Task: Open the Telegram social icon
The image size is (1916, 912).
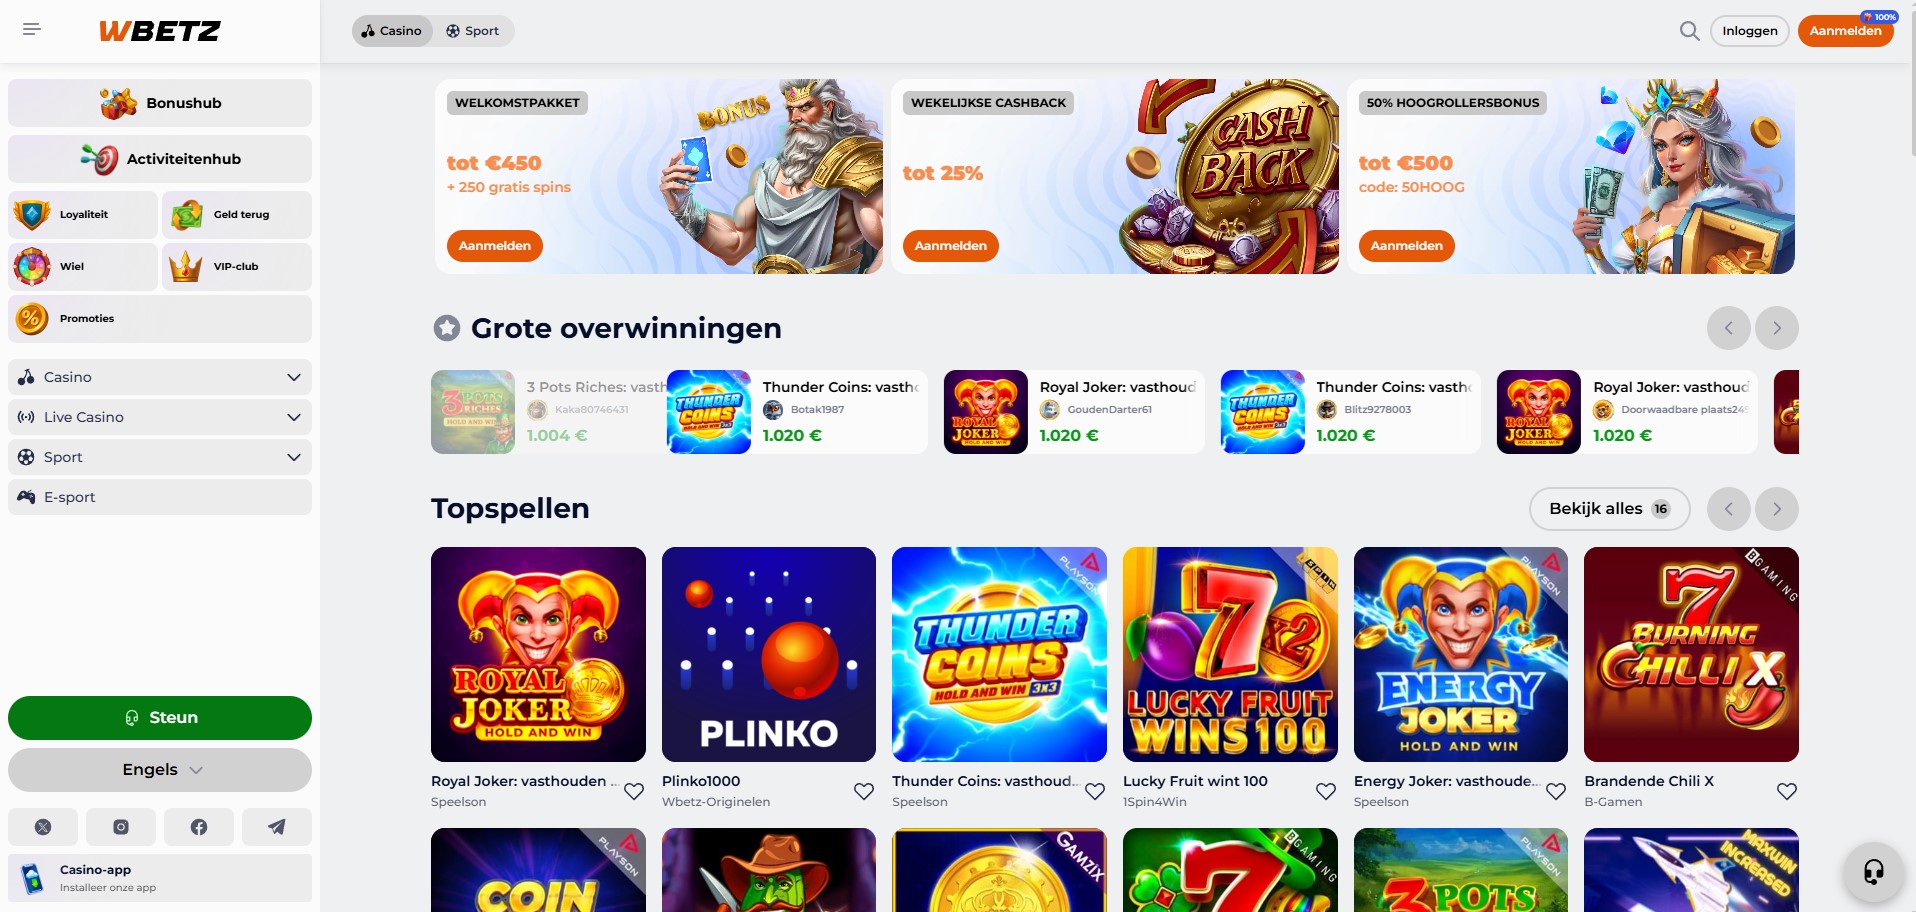Action: [277, 827]
